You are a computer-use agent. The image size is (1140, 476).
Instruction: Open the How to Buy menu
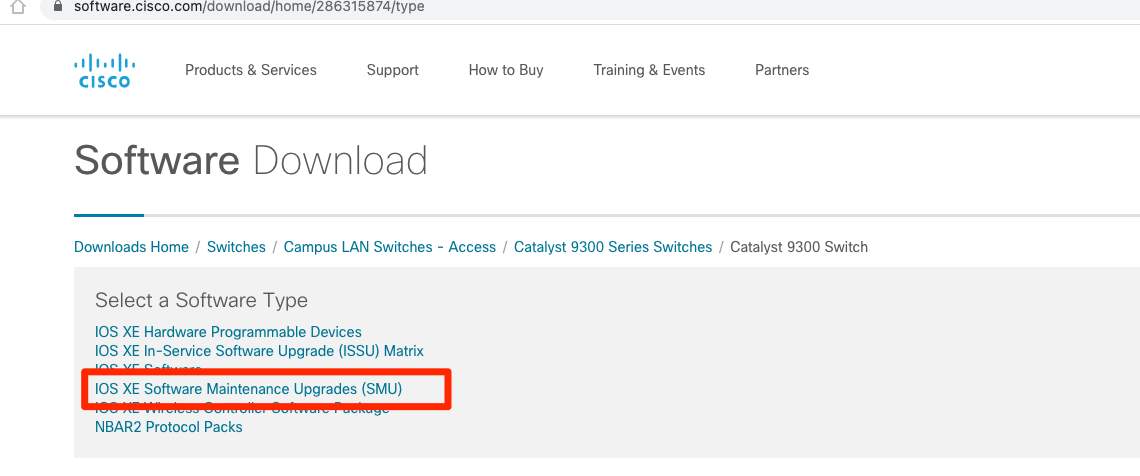[x=505, y=70]
